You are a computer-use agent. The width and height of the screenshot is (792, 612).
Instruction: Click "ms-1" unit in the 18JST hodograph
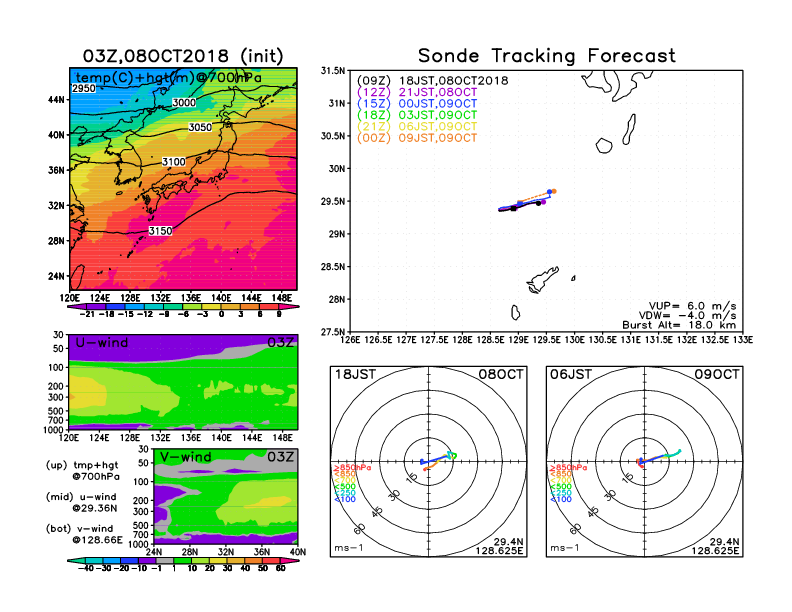[349, 548]
